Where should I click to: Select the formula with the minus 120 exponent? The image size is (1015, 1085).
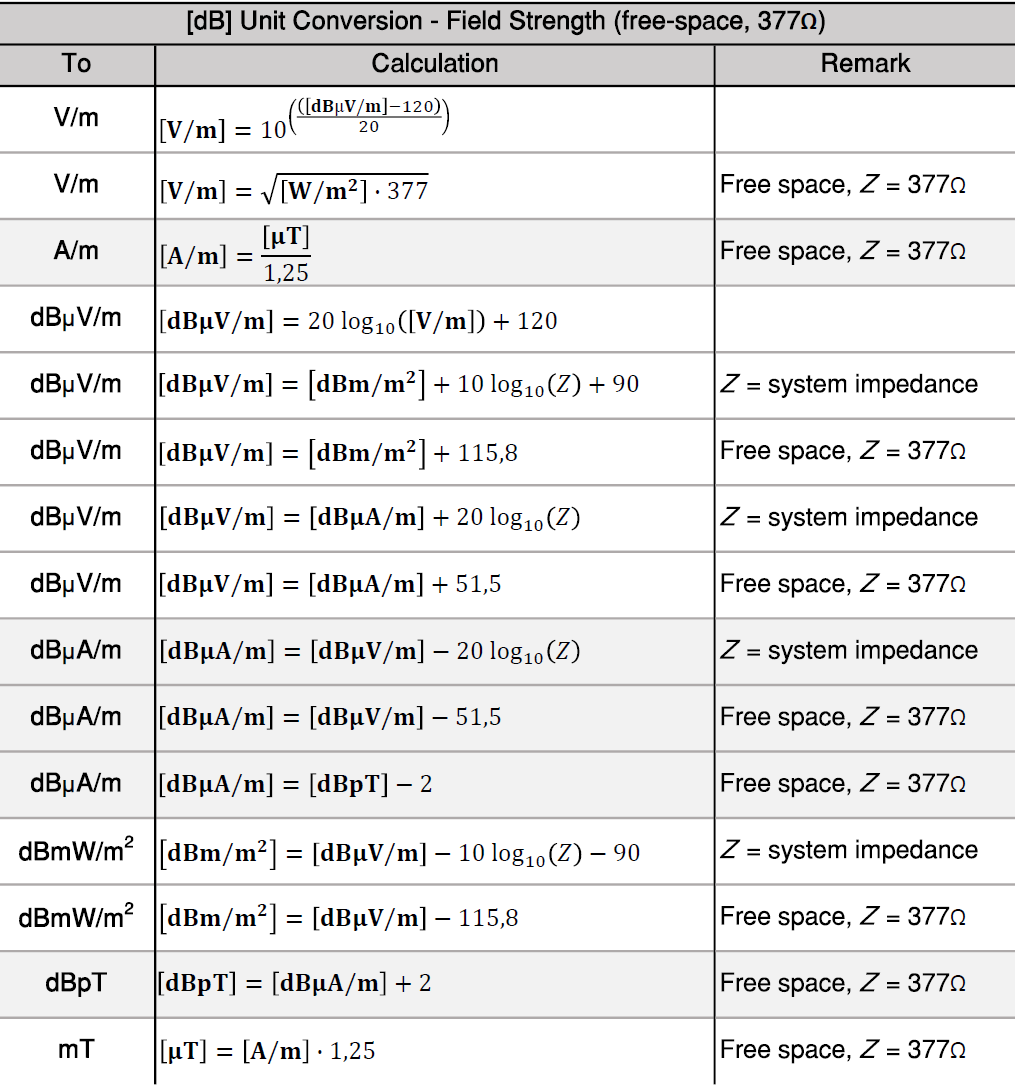[305, 120]
